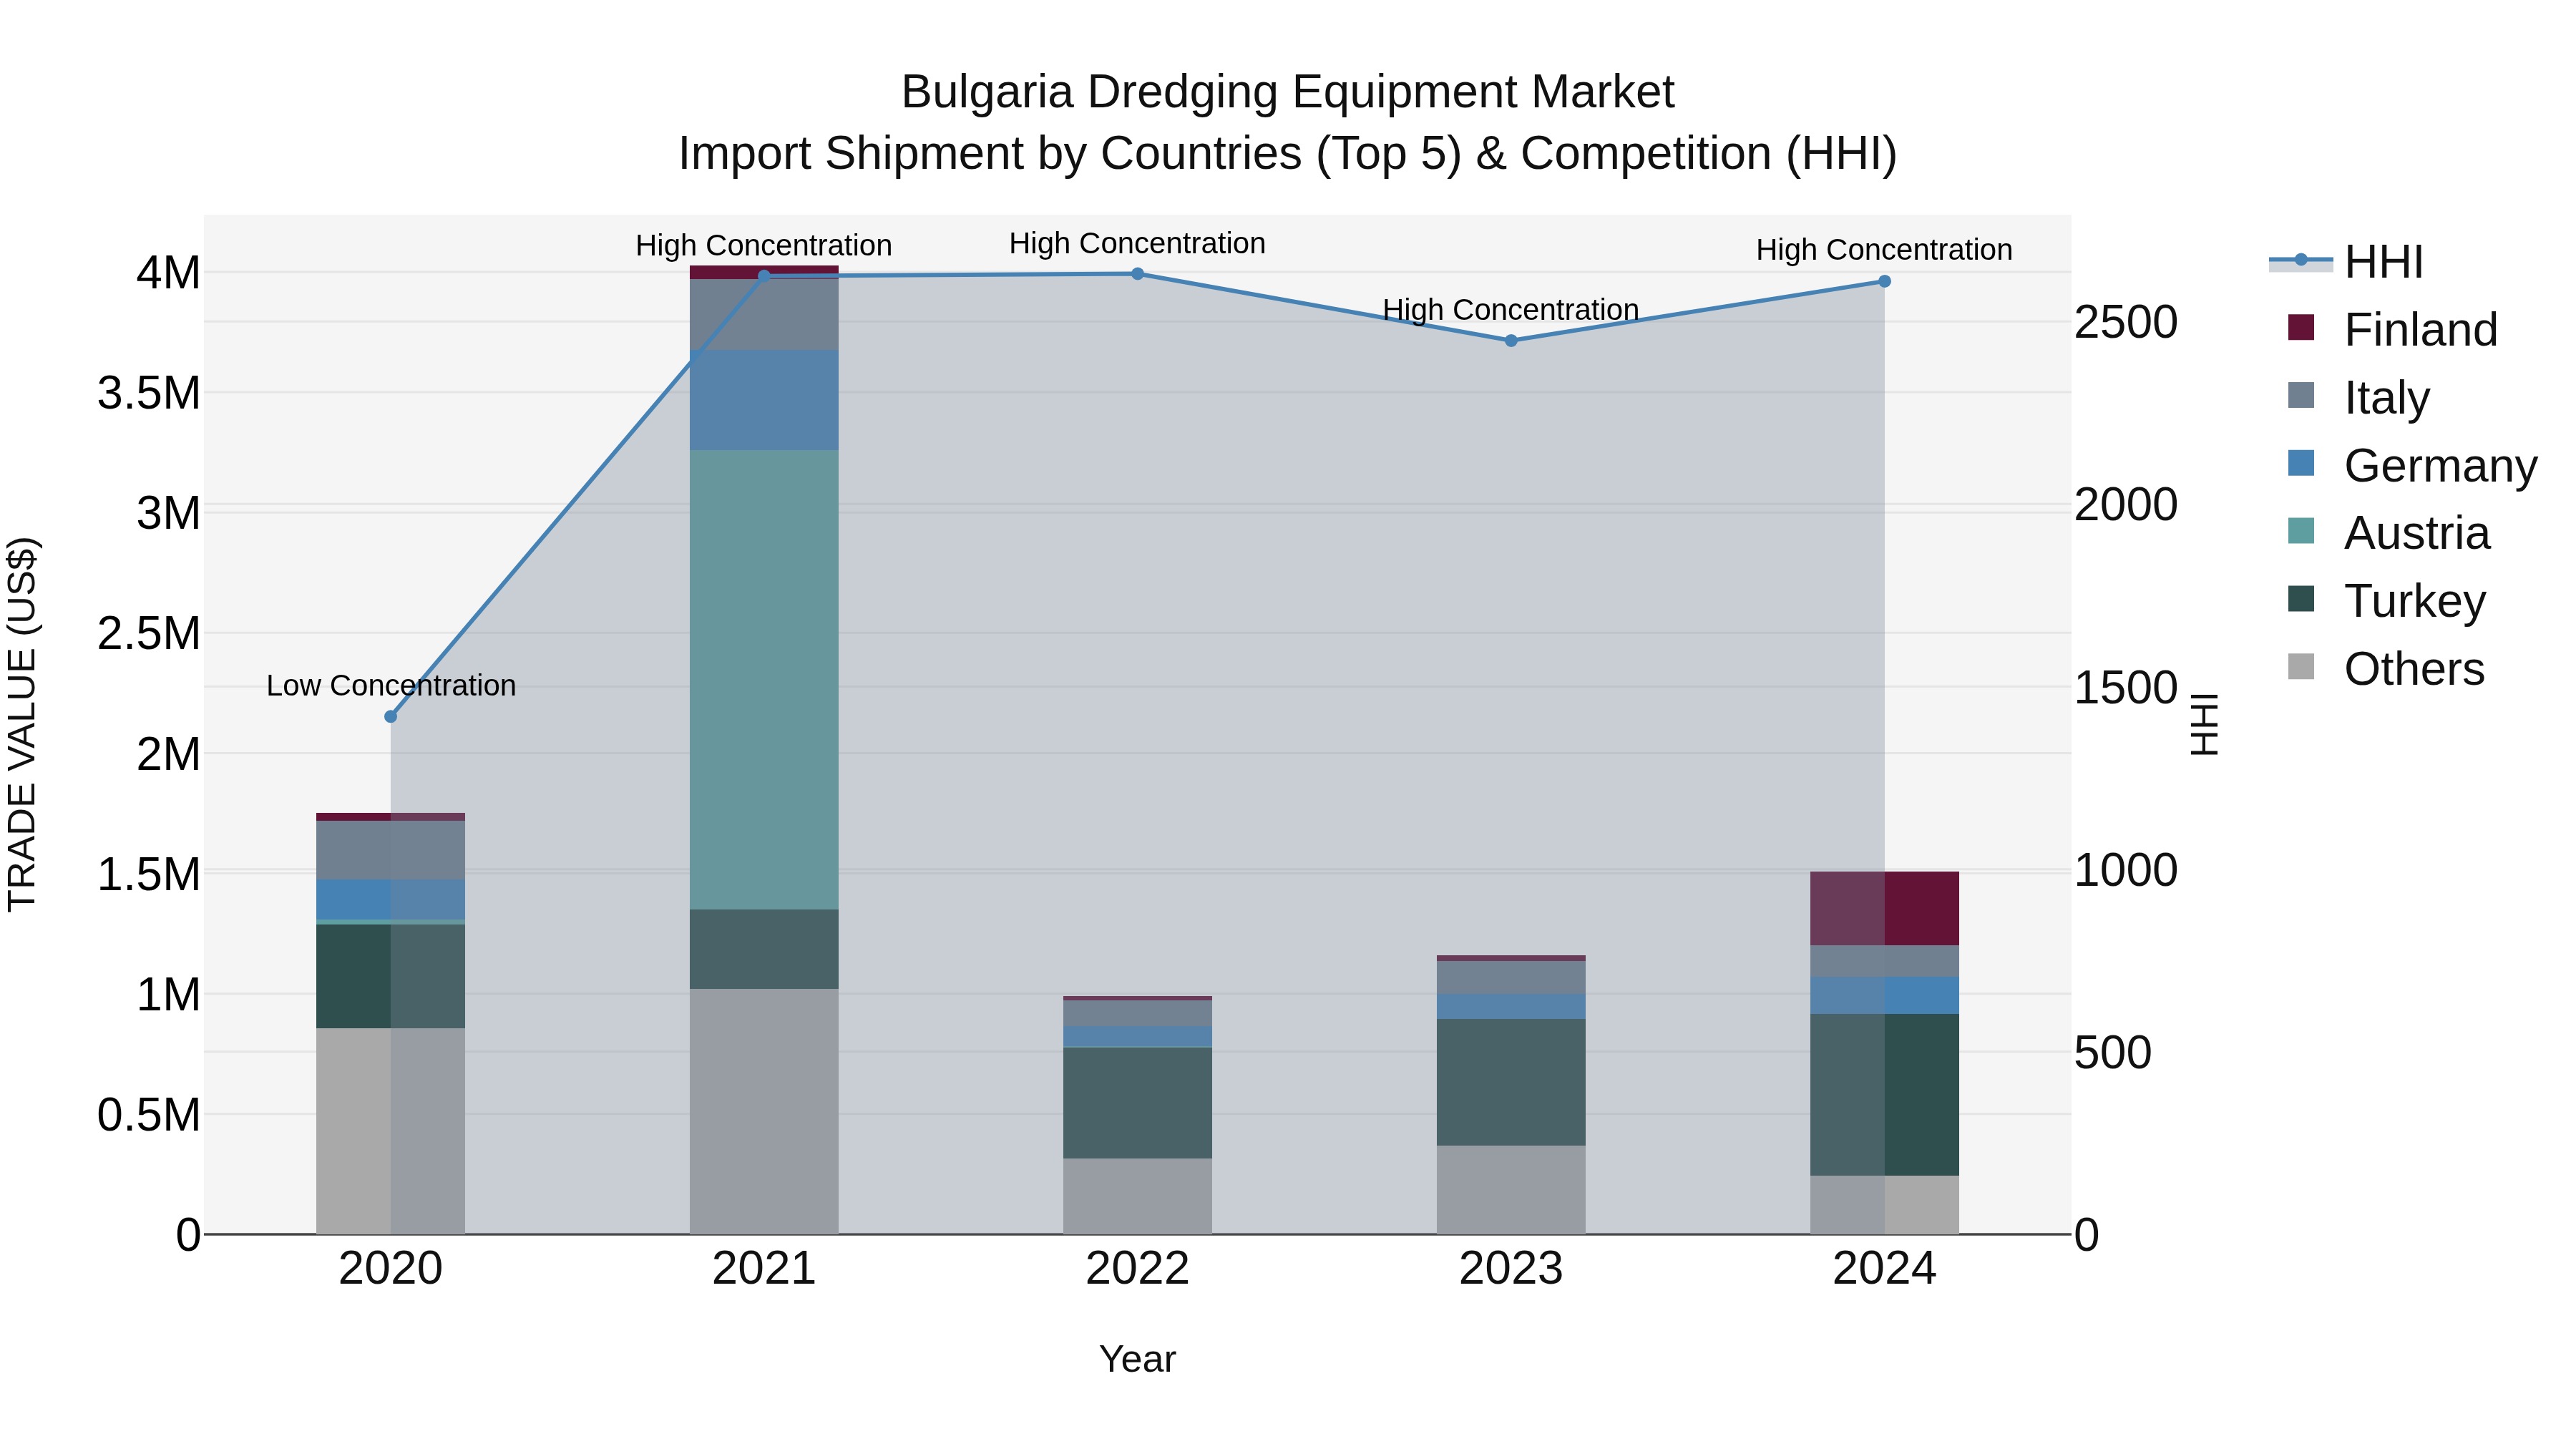Click the 'Low Concentration' annotation
The image size is (2576, 1449).
(x=391, y=686)
